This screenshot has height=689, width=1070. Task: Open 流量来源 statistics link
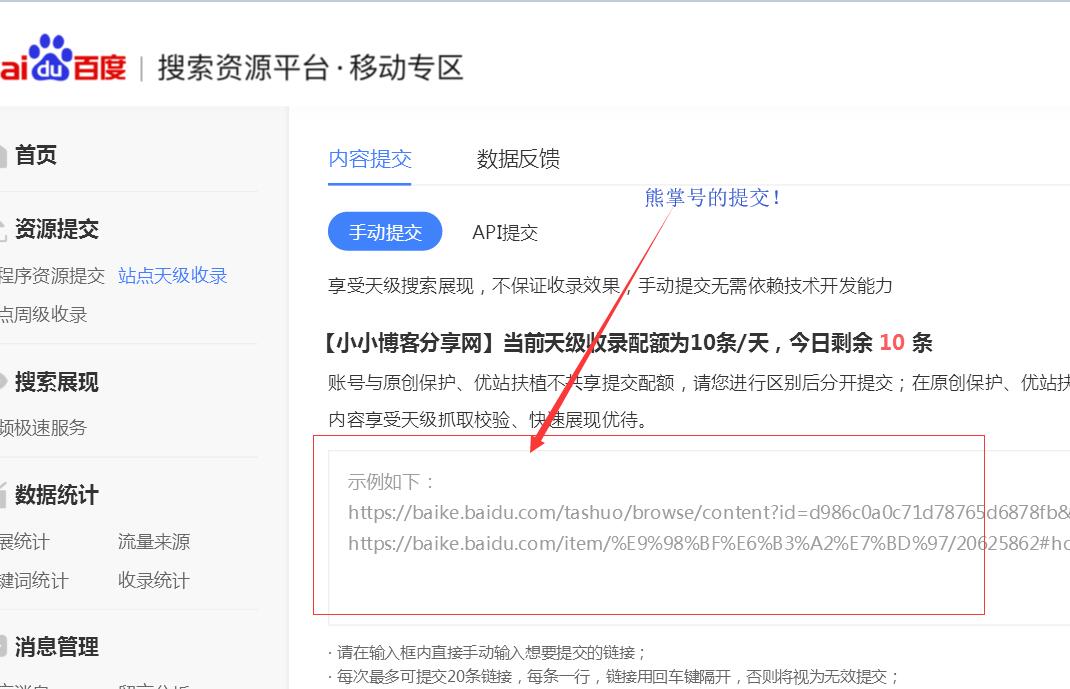pos(154,542)
